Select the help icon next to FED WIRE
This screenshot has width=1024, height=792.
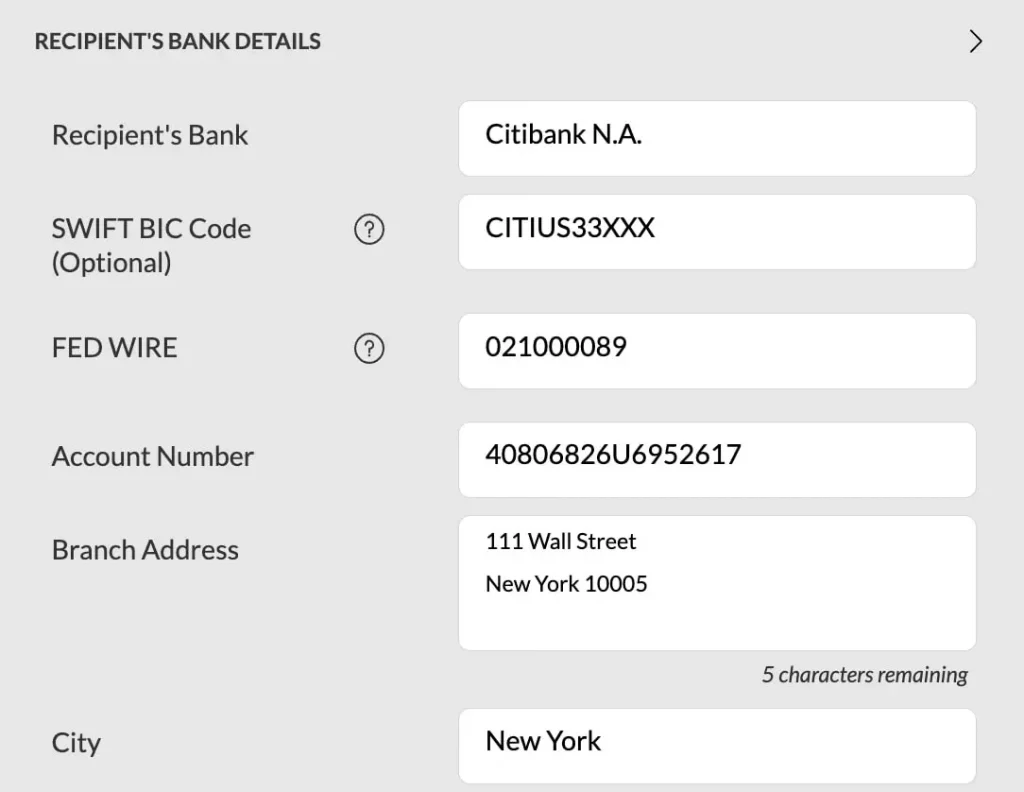coord(369,349)
